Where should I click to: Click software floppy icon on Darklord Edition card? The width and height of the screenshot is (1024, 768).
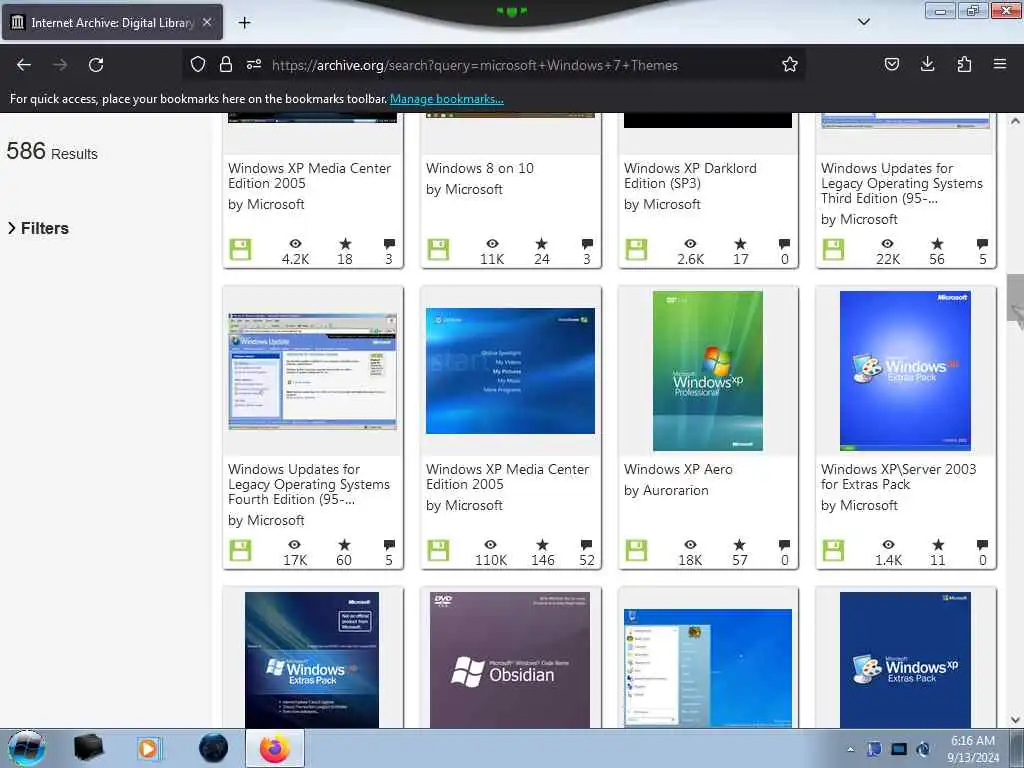coord(636,249)
